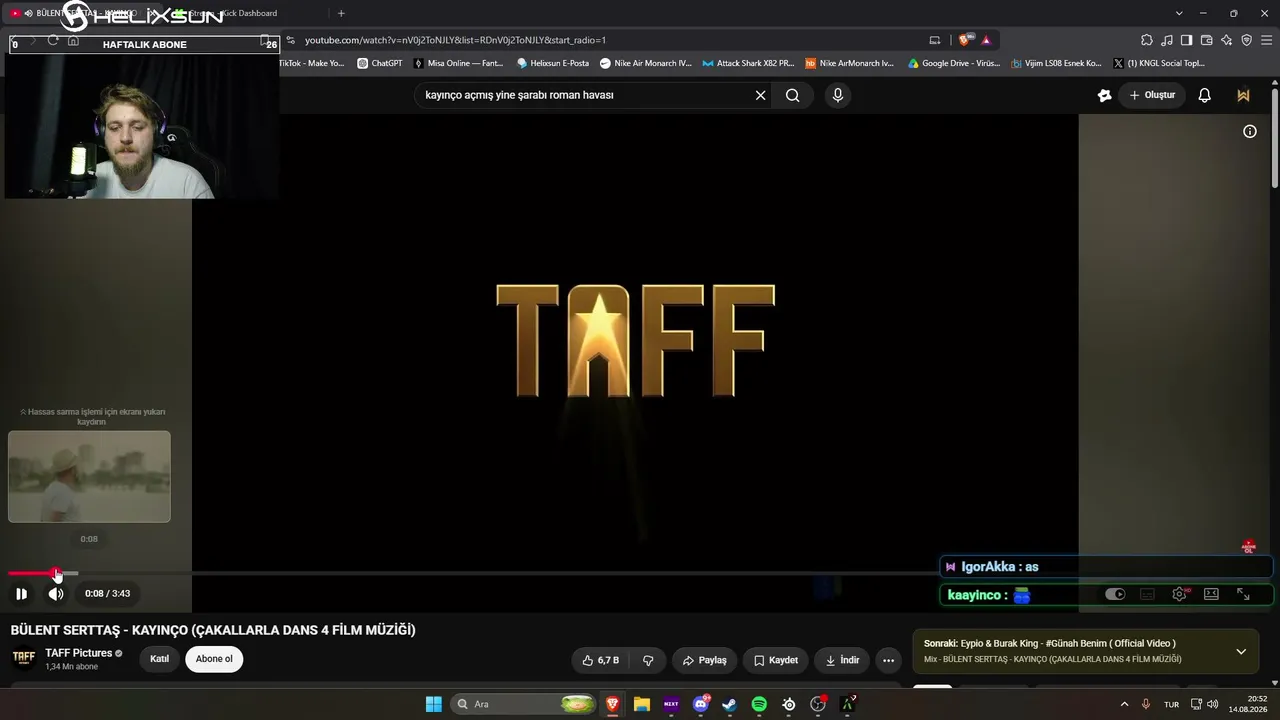
Task: Toggle the autoplay switch in the player
Action: [1115, 594]
